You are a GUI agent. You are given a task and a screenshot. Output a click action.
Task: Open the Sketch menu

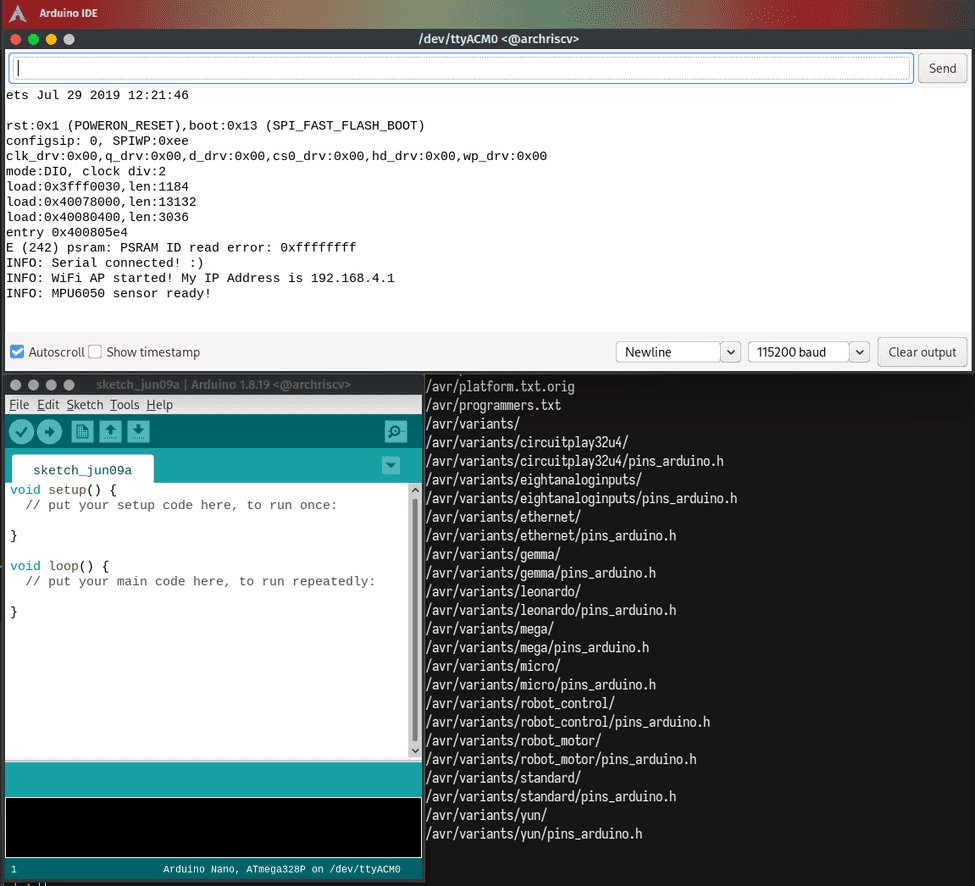click(84, 404)
